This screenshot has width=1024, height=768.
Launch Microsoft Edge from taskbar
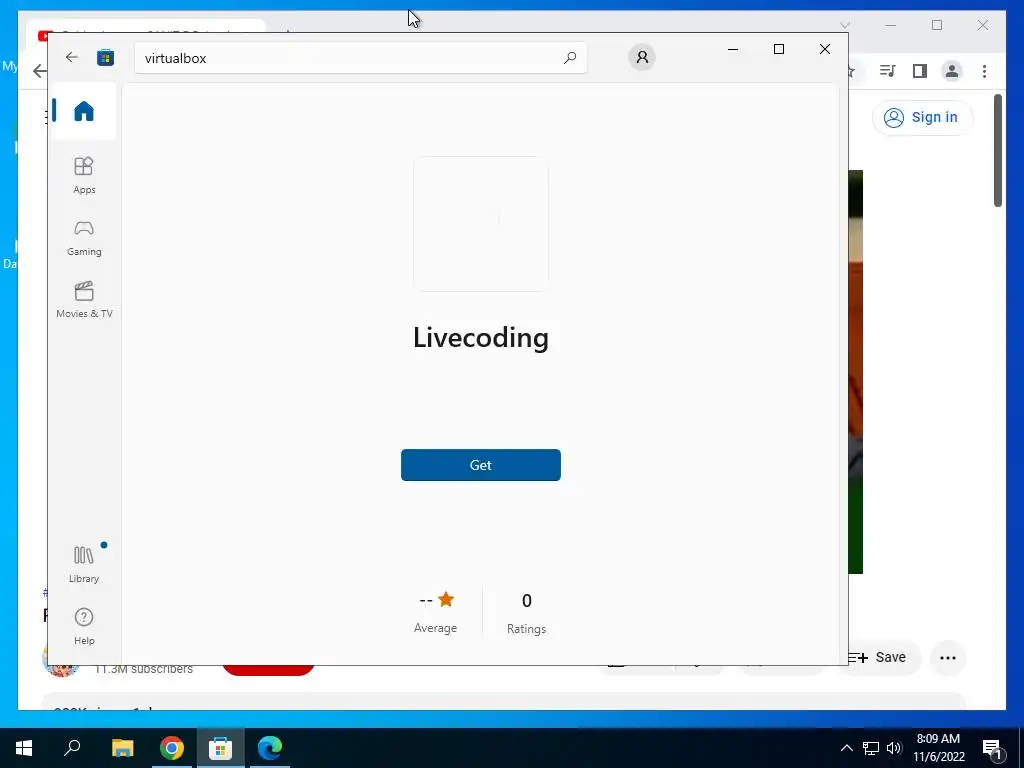270,748
